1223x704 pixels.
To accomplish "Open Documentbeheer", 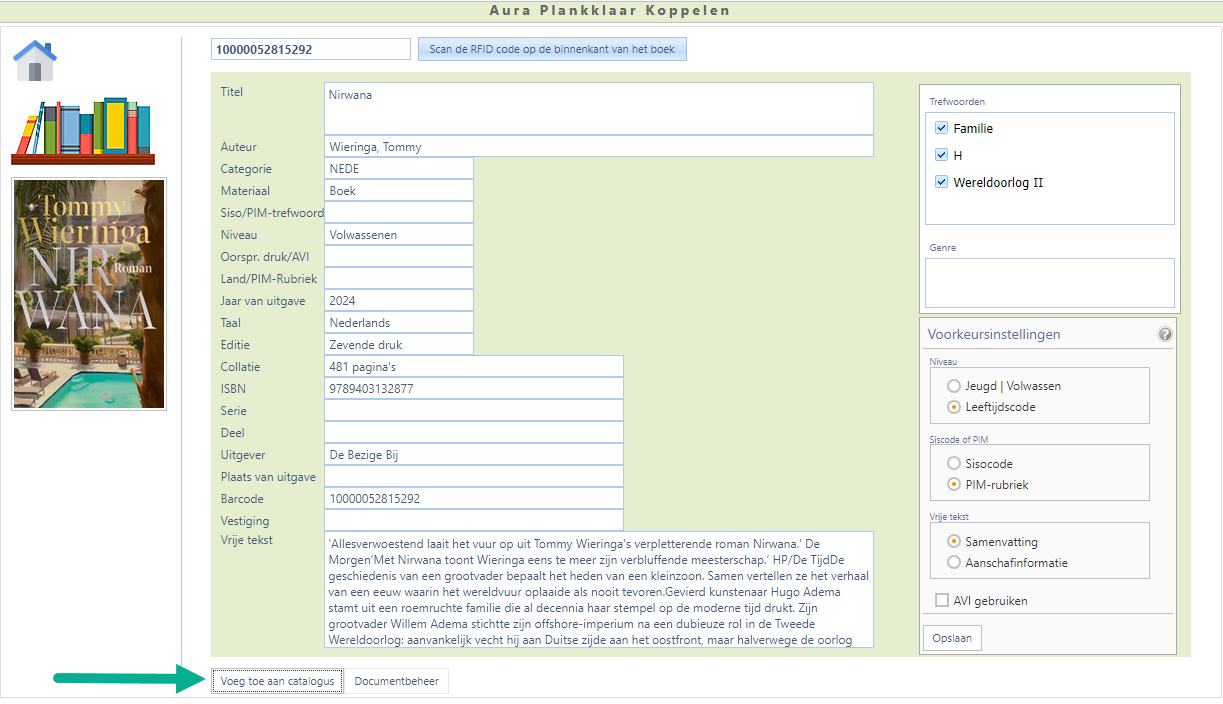I will pyautogui.click(x=397, y=681).
